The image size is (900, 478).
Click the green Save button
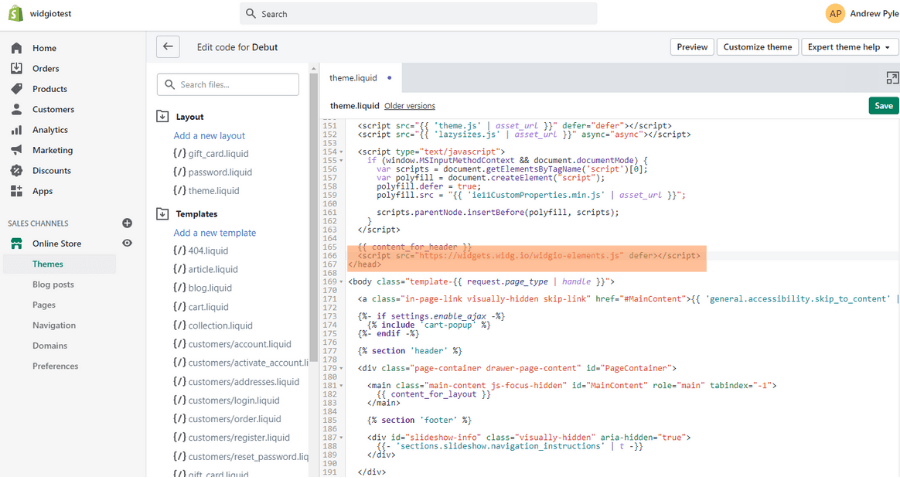tap(883, 106)
